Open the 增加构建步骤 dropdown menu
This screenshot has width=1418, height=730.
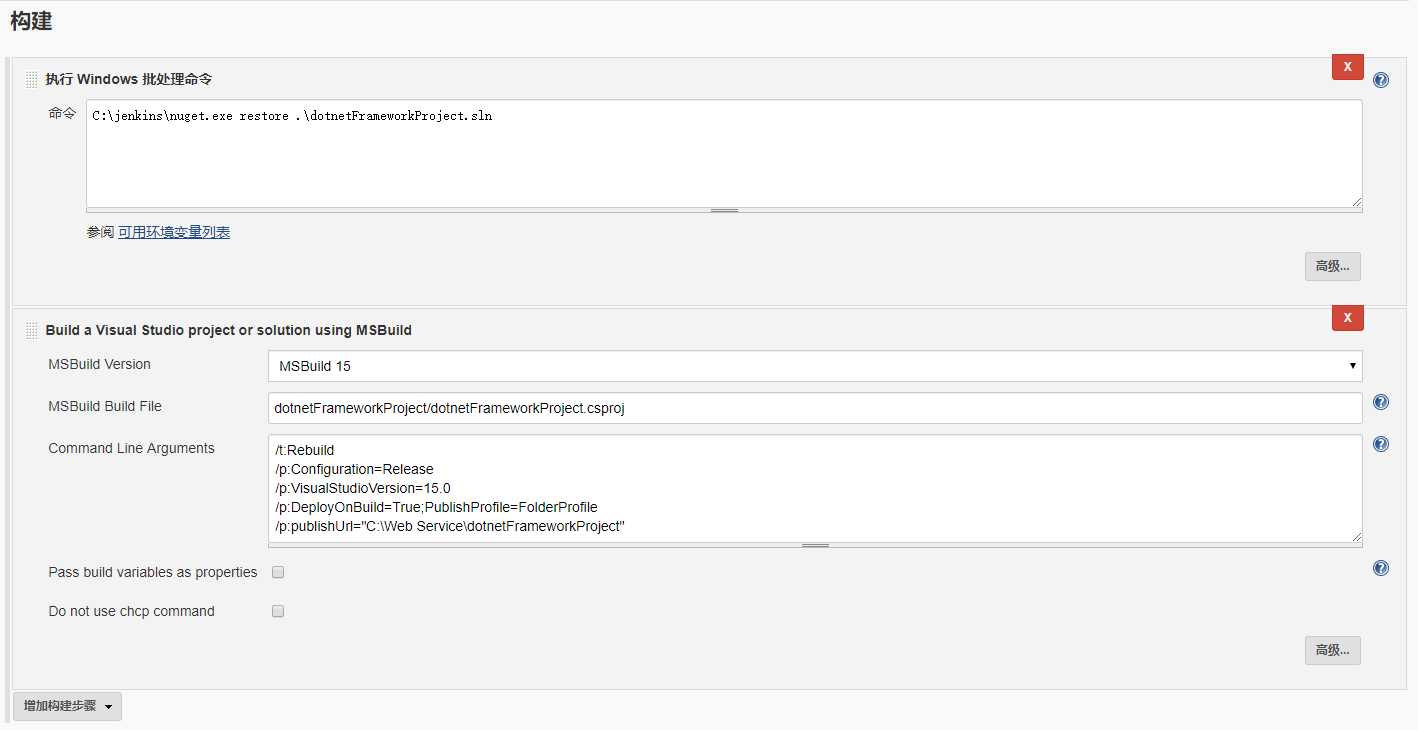[67, 706]
